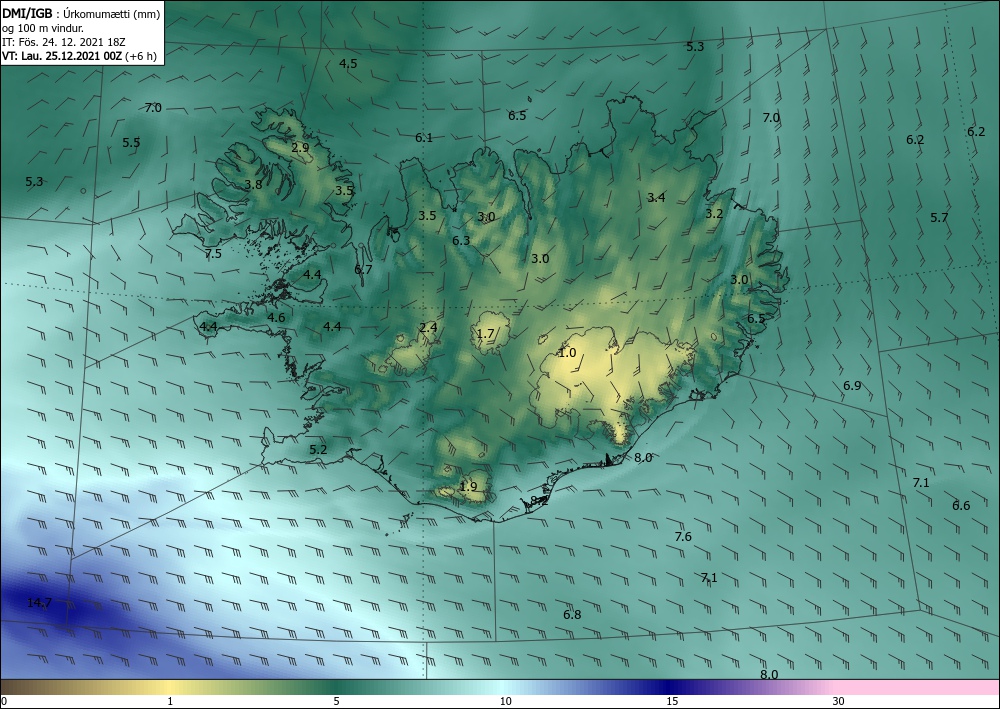Click the color scale at the 0 label
Screen dimensions: 1000x709
pos(4,701)
